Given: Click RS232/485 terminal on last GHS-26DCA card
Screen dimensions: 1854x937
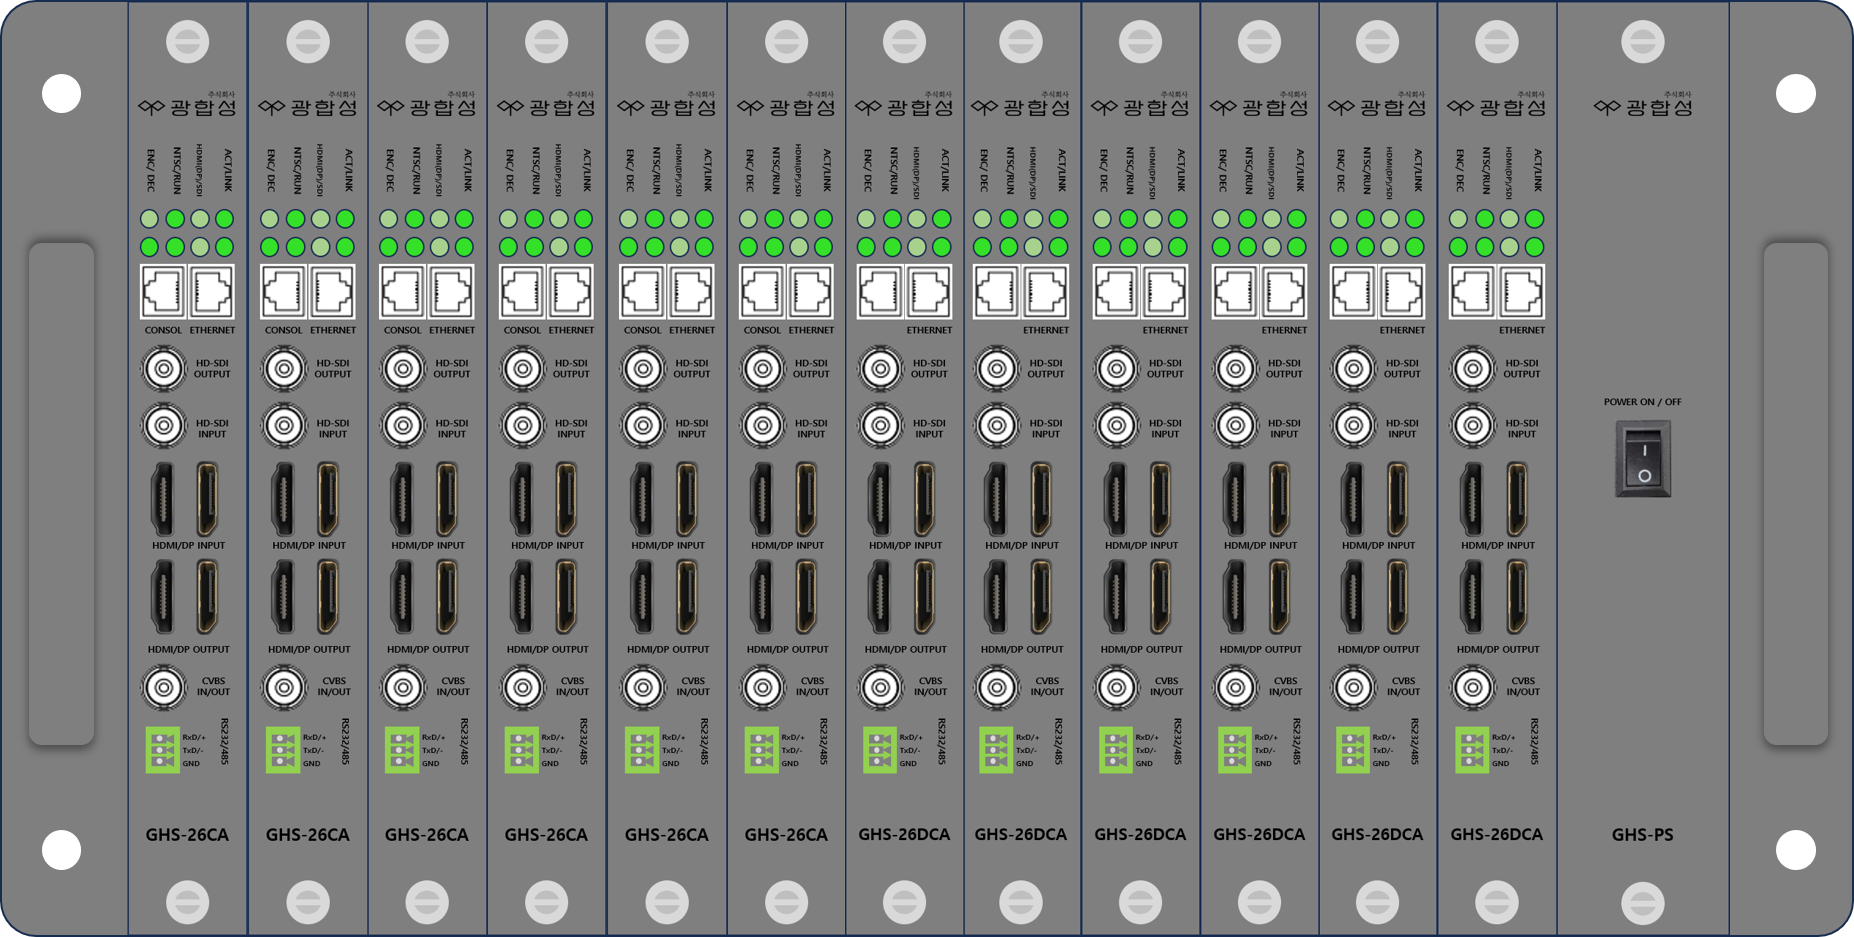Looking at the screenshot, I should coord(1471,750).
